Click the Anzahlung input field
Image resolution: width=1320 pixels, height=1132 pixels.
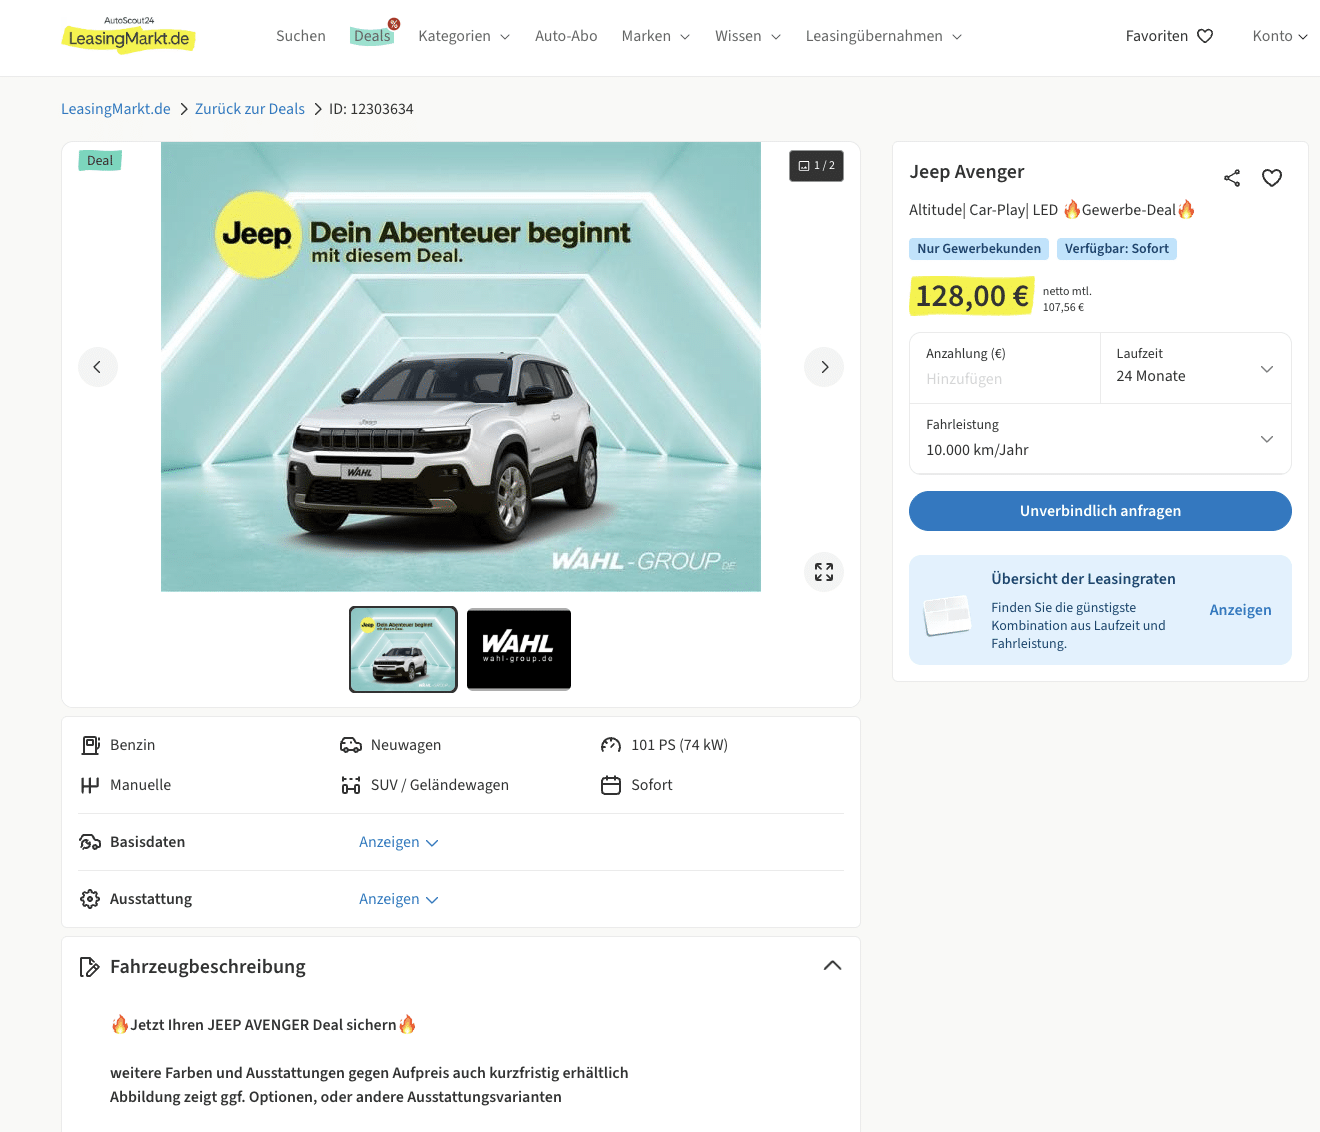1004,379
